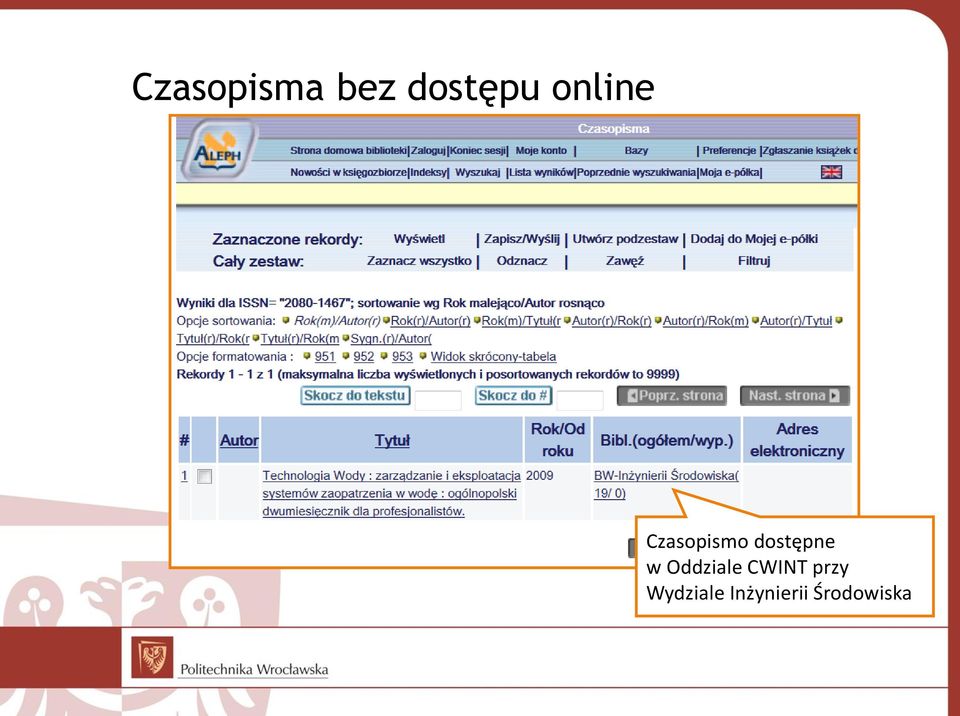Go to Indeksy page
Viewport: 960px width, 716px height.
click(x=429, y=172)
